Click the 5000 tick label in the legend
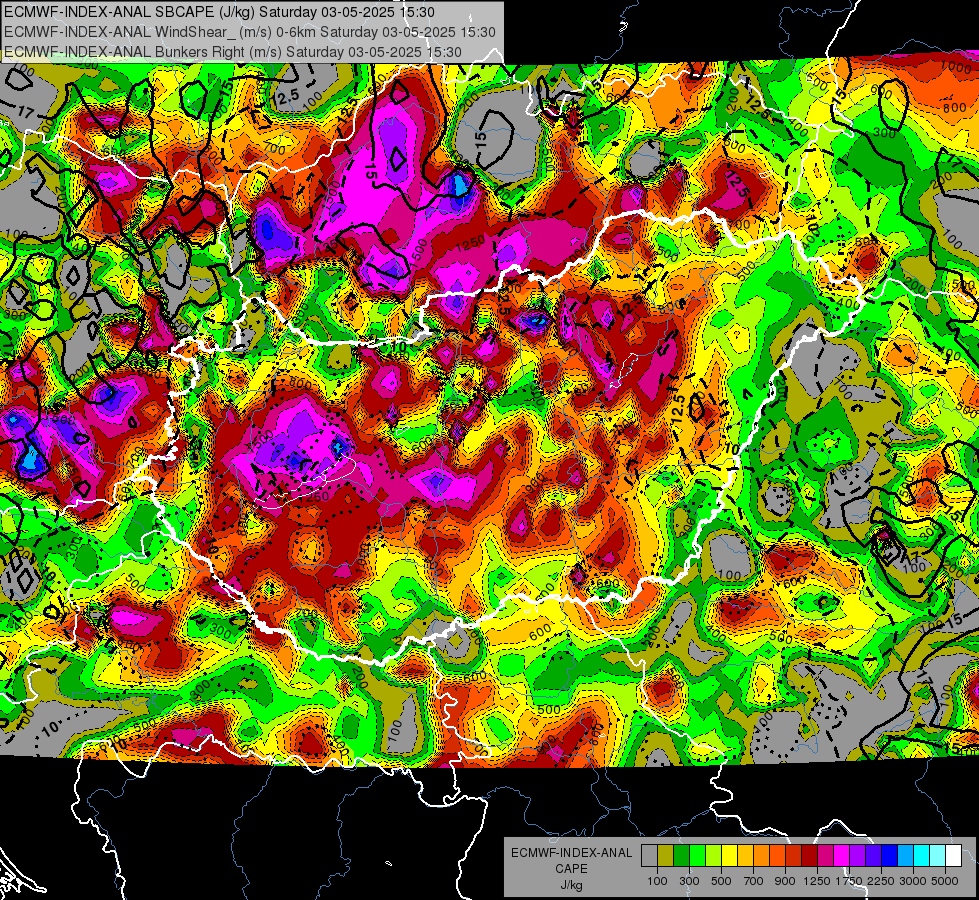 coord(945,881)
